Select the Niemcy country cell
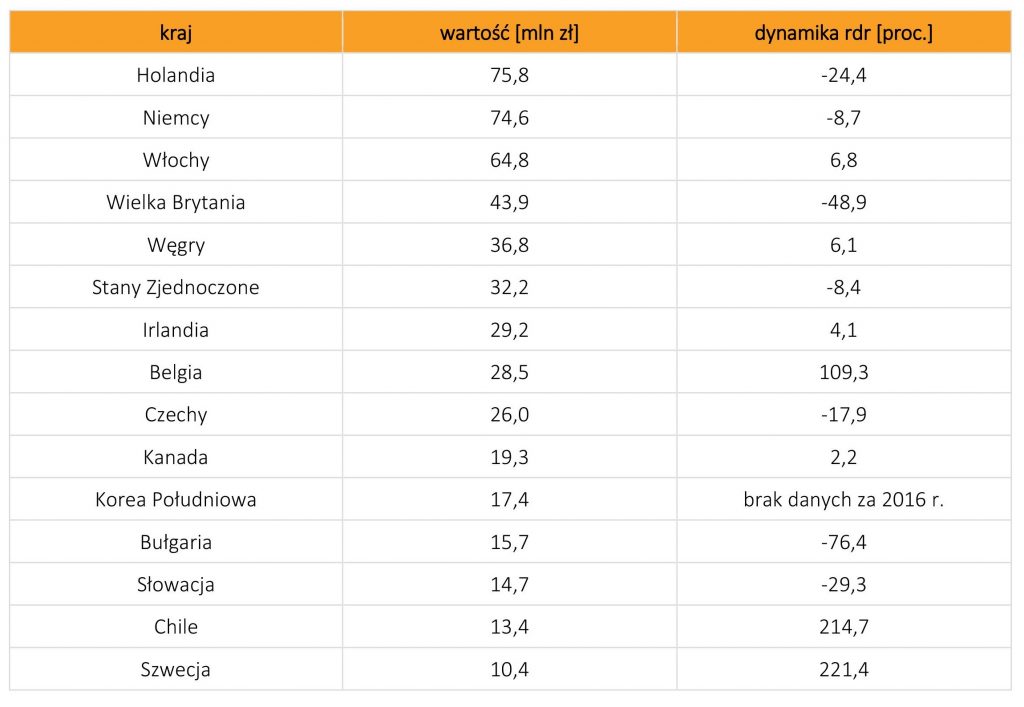Viewport: 1024px width, 707px height. coord(176,118)
